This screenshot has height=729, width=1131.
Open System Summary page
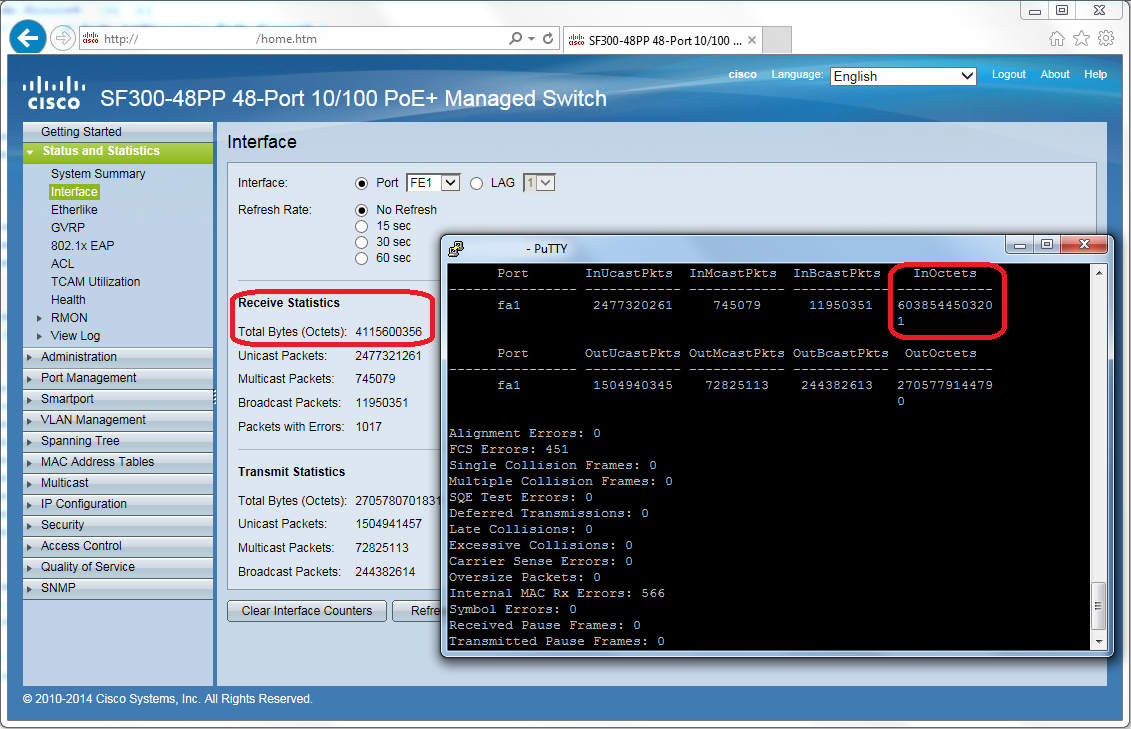coord(98,174)
